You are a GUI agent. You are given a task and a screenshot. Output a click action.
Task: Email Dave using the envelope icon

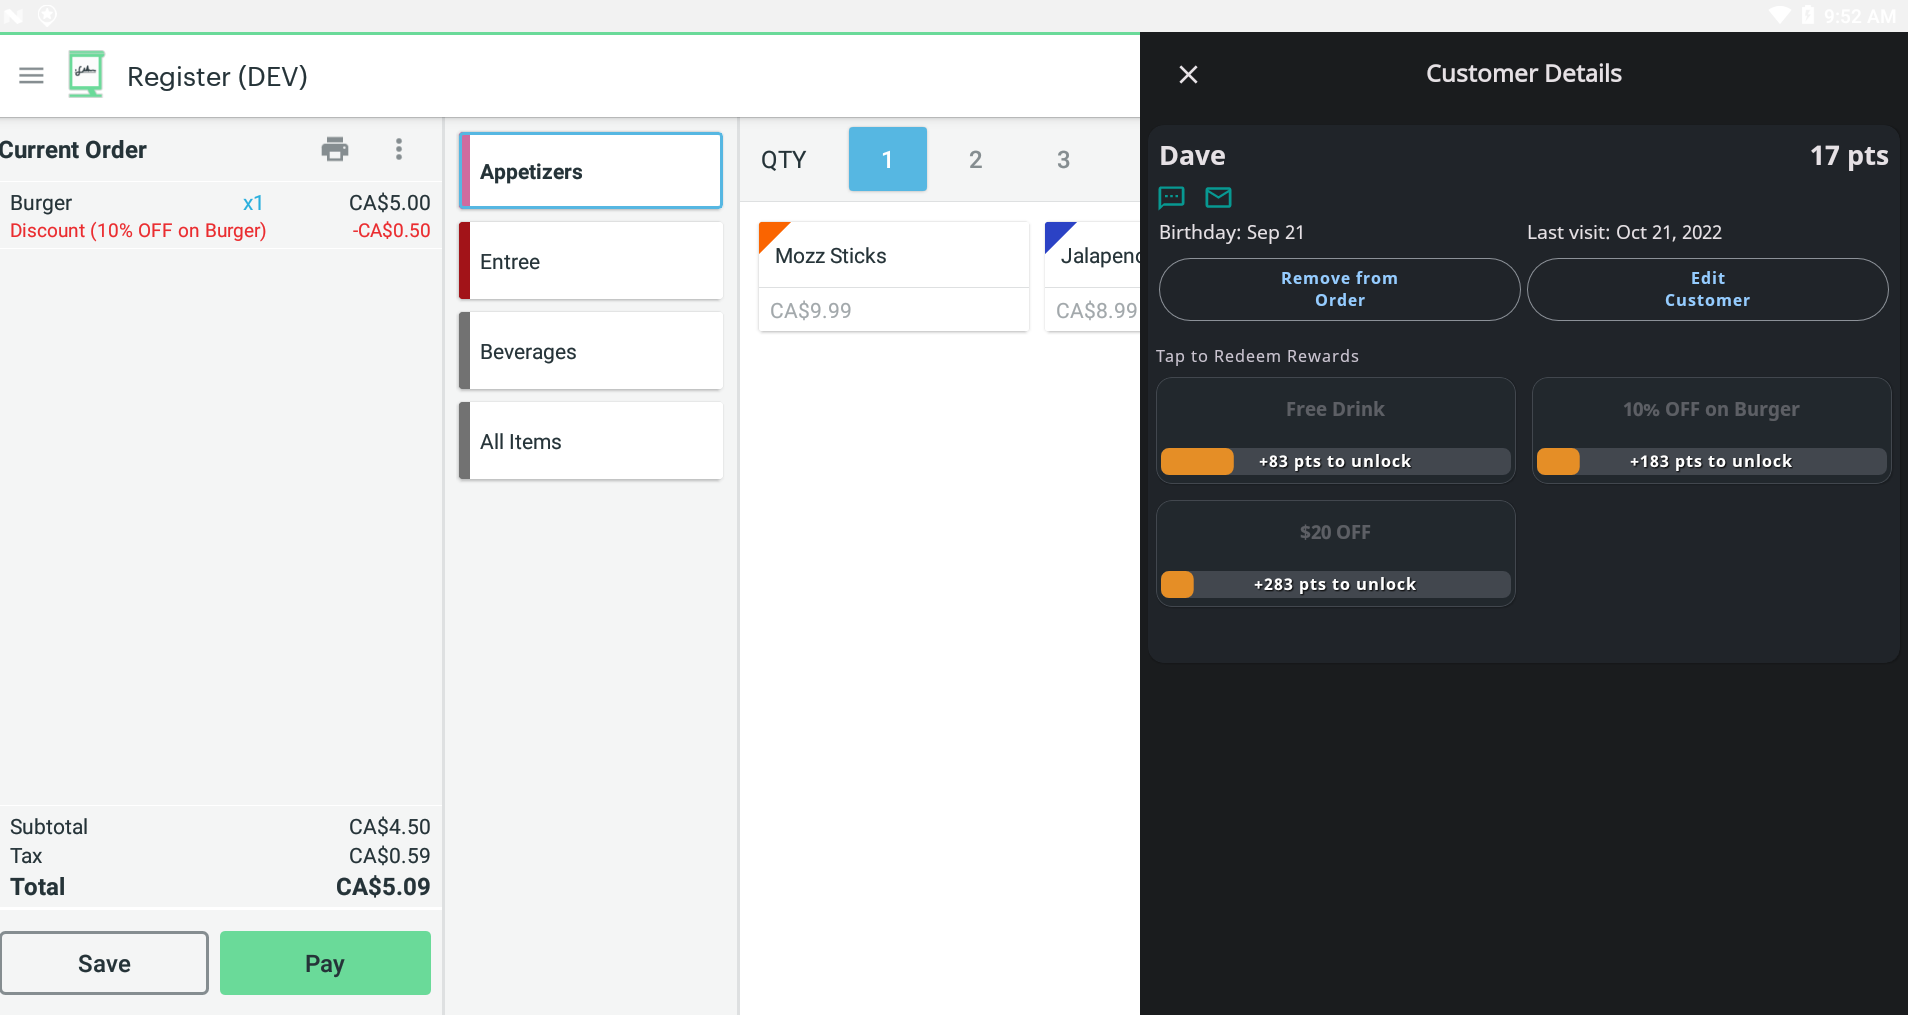(x=1218, y=197)
